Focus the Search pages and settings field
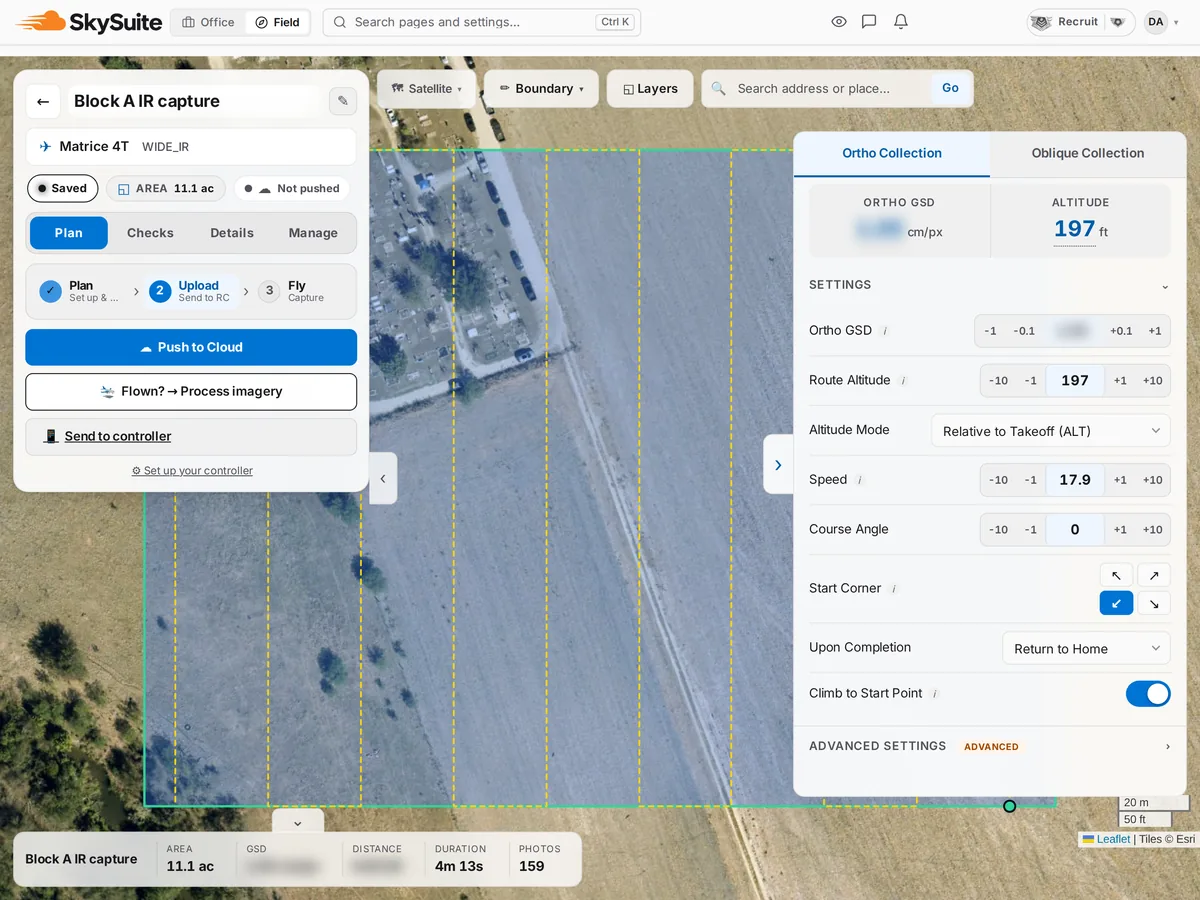Screen dimensions: 1200x900 tap(481, 22)
